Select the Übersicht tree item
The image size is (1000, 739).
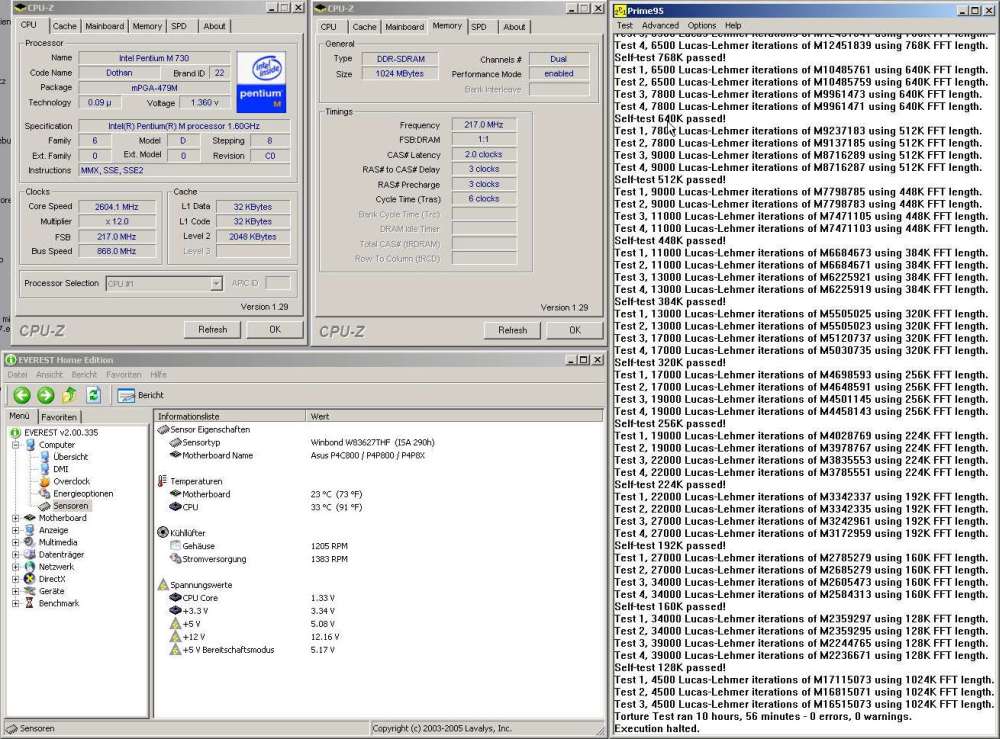coord(70,457)
